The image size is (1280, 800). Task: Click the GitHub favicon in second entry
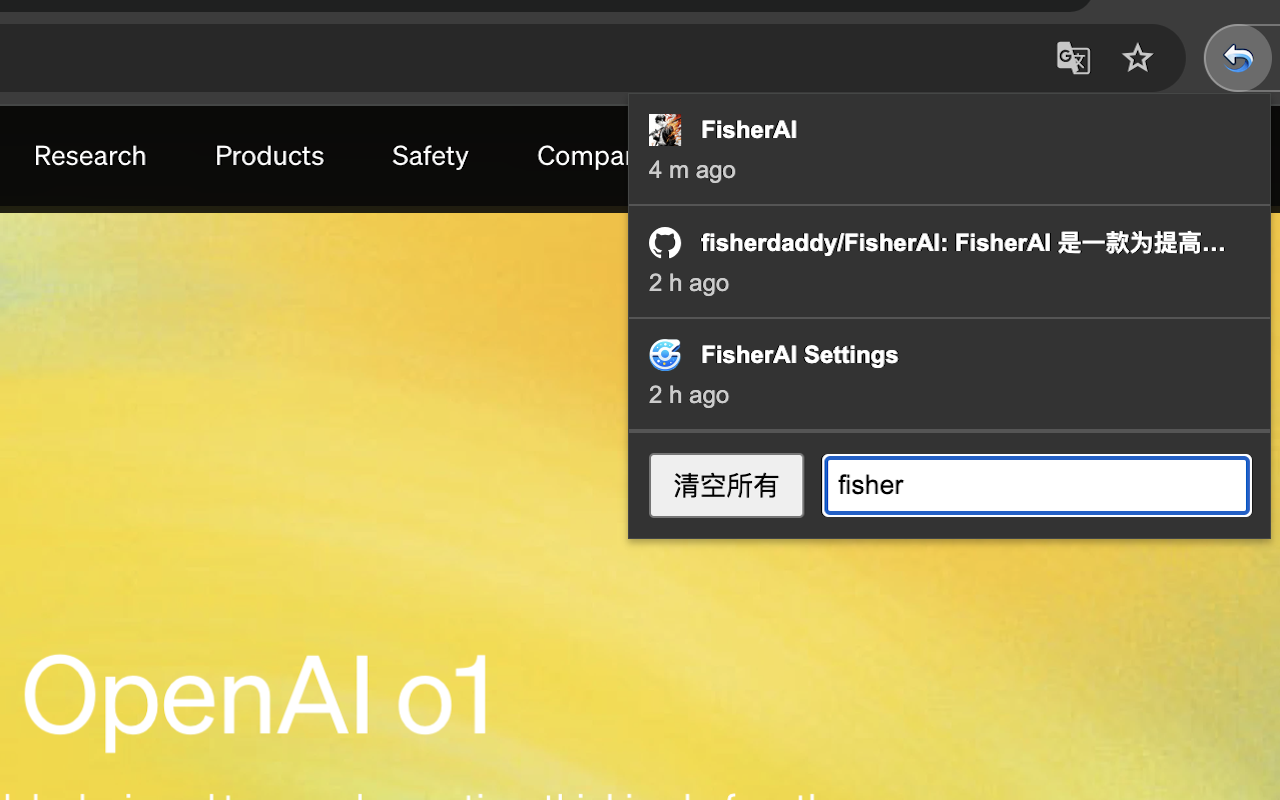point(665,243)
